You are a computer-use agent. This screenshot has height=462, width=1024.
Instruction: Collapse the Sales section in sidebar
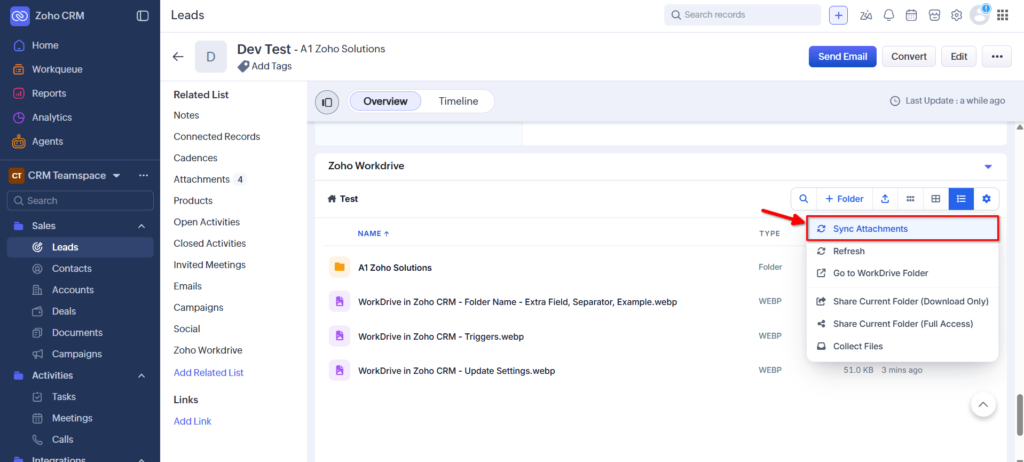pos(141,226)
